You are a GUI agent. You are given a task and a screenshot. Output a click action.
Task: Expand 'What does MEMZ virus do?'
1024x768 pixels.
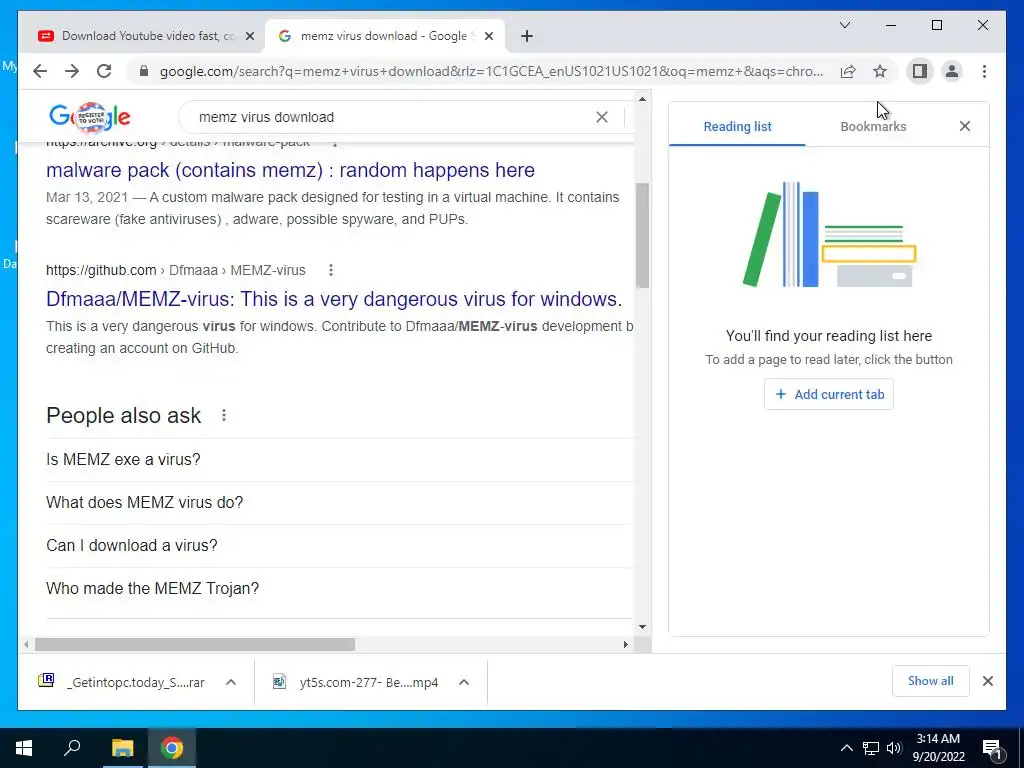point(340,503)
